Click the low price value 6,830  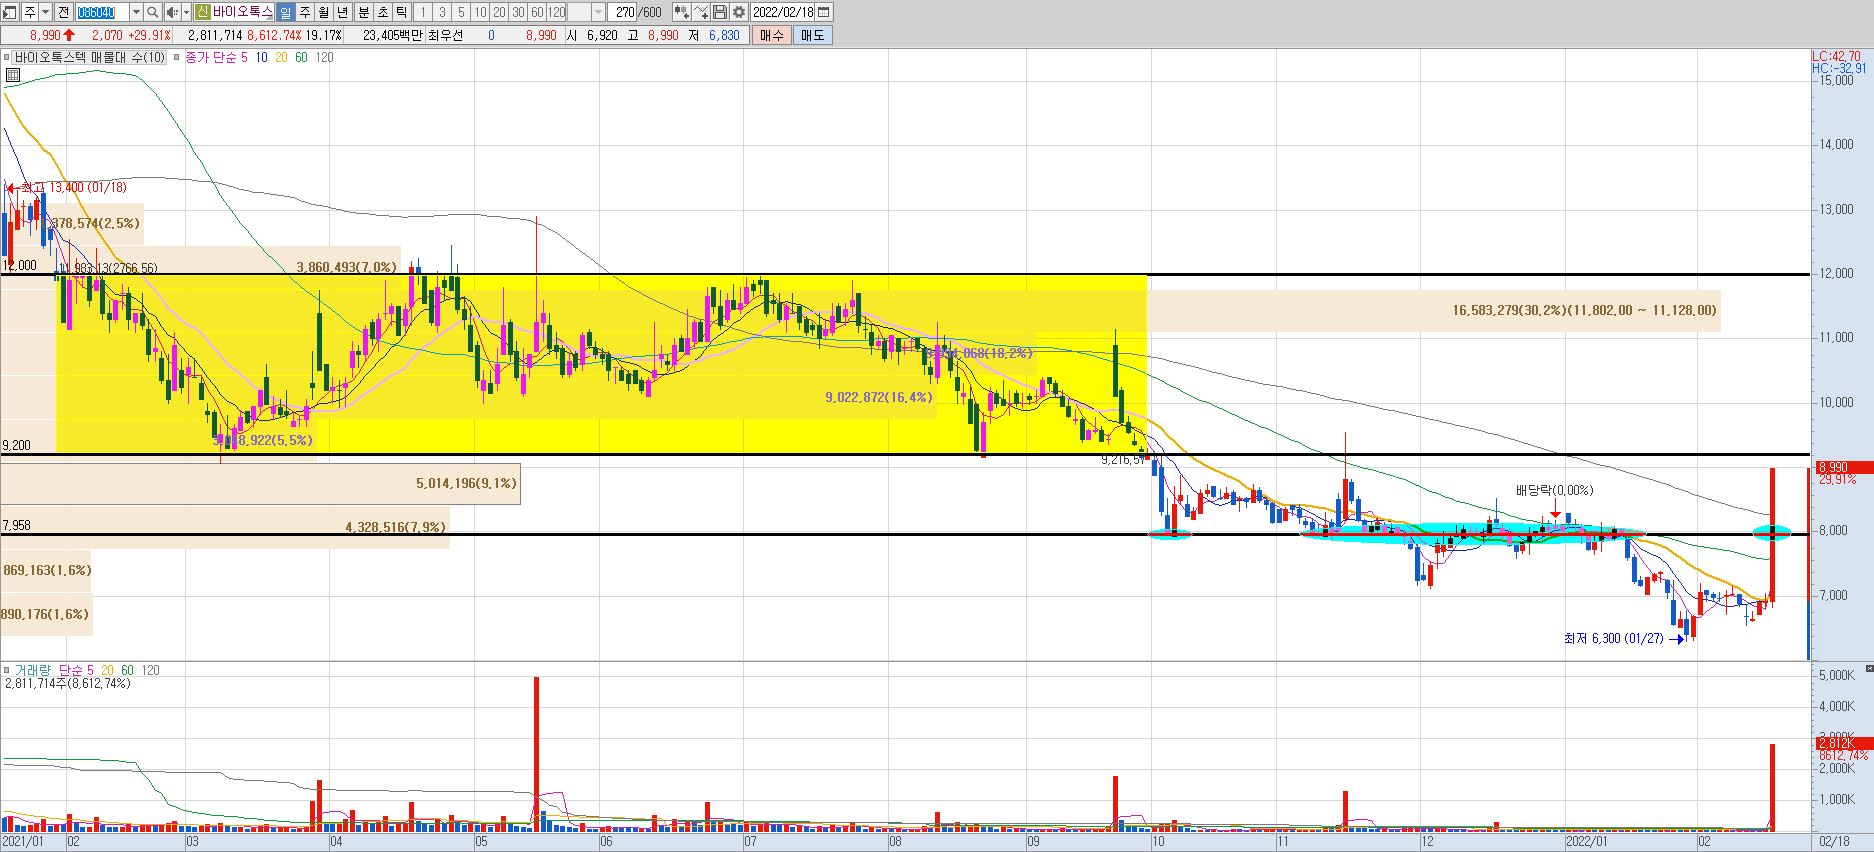(x=724, y=35)
